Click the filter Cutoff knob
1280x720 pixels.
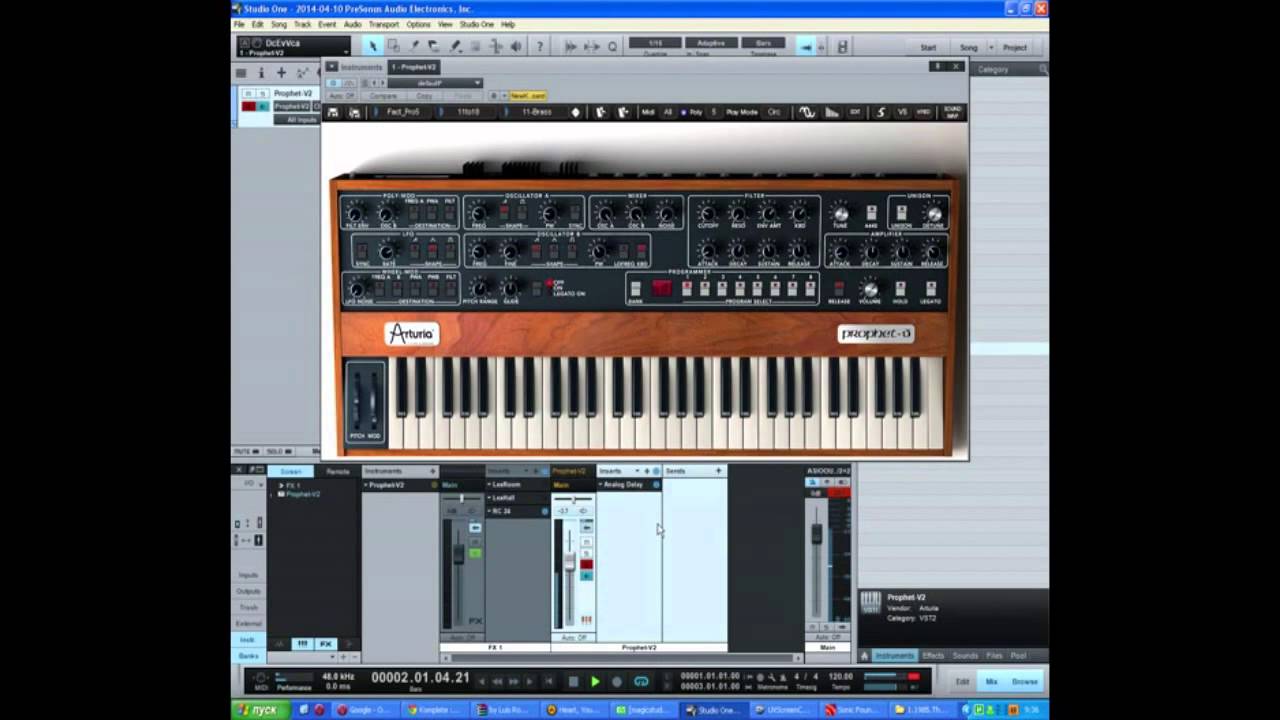pyautogui.click(x=708, y=214)
